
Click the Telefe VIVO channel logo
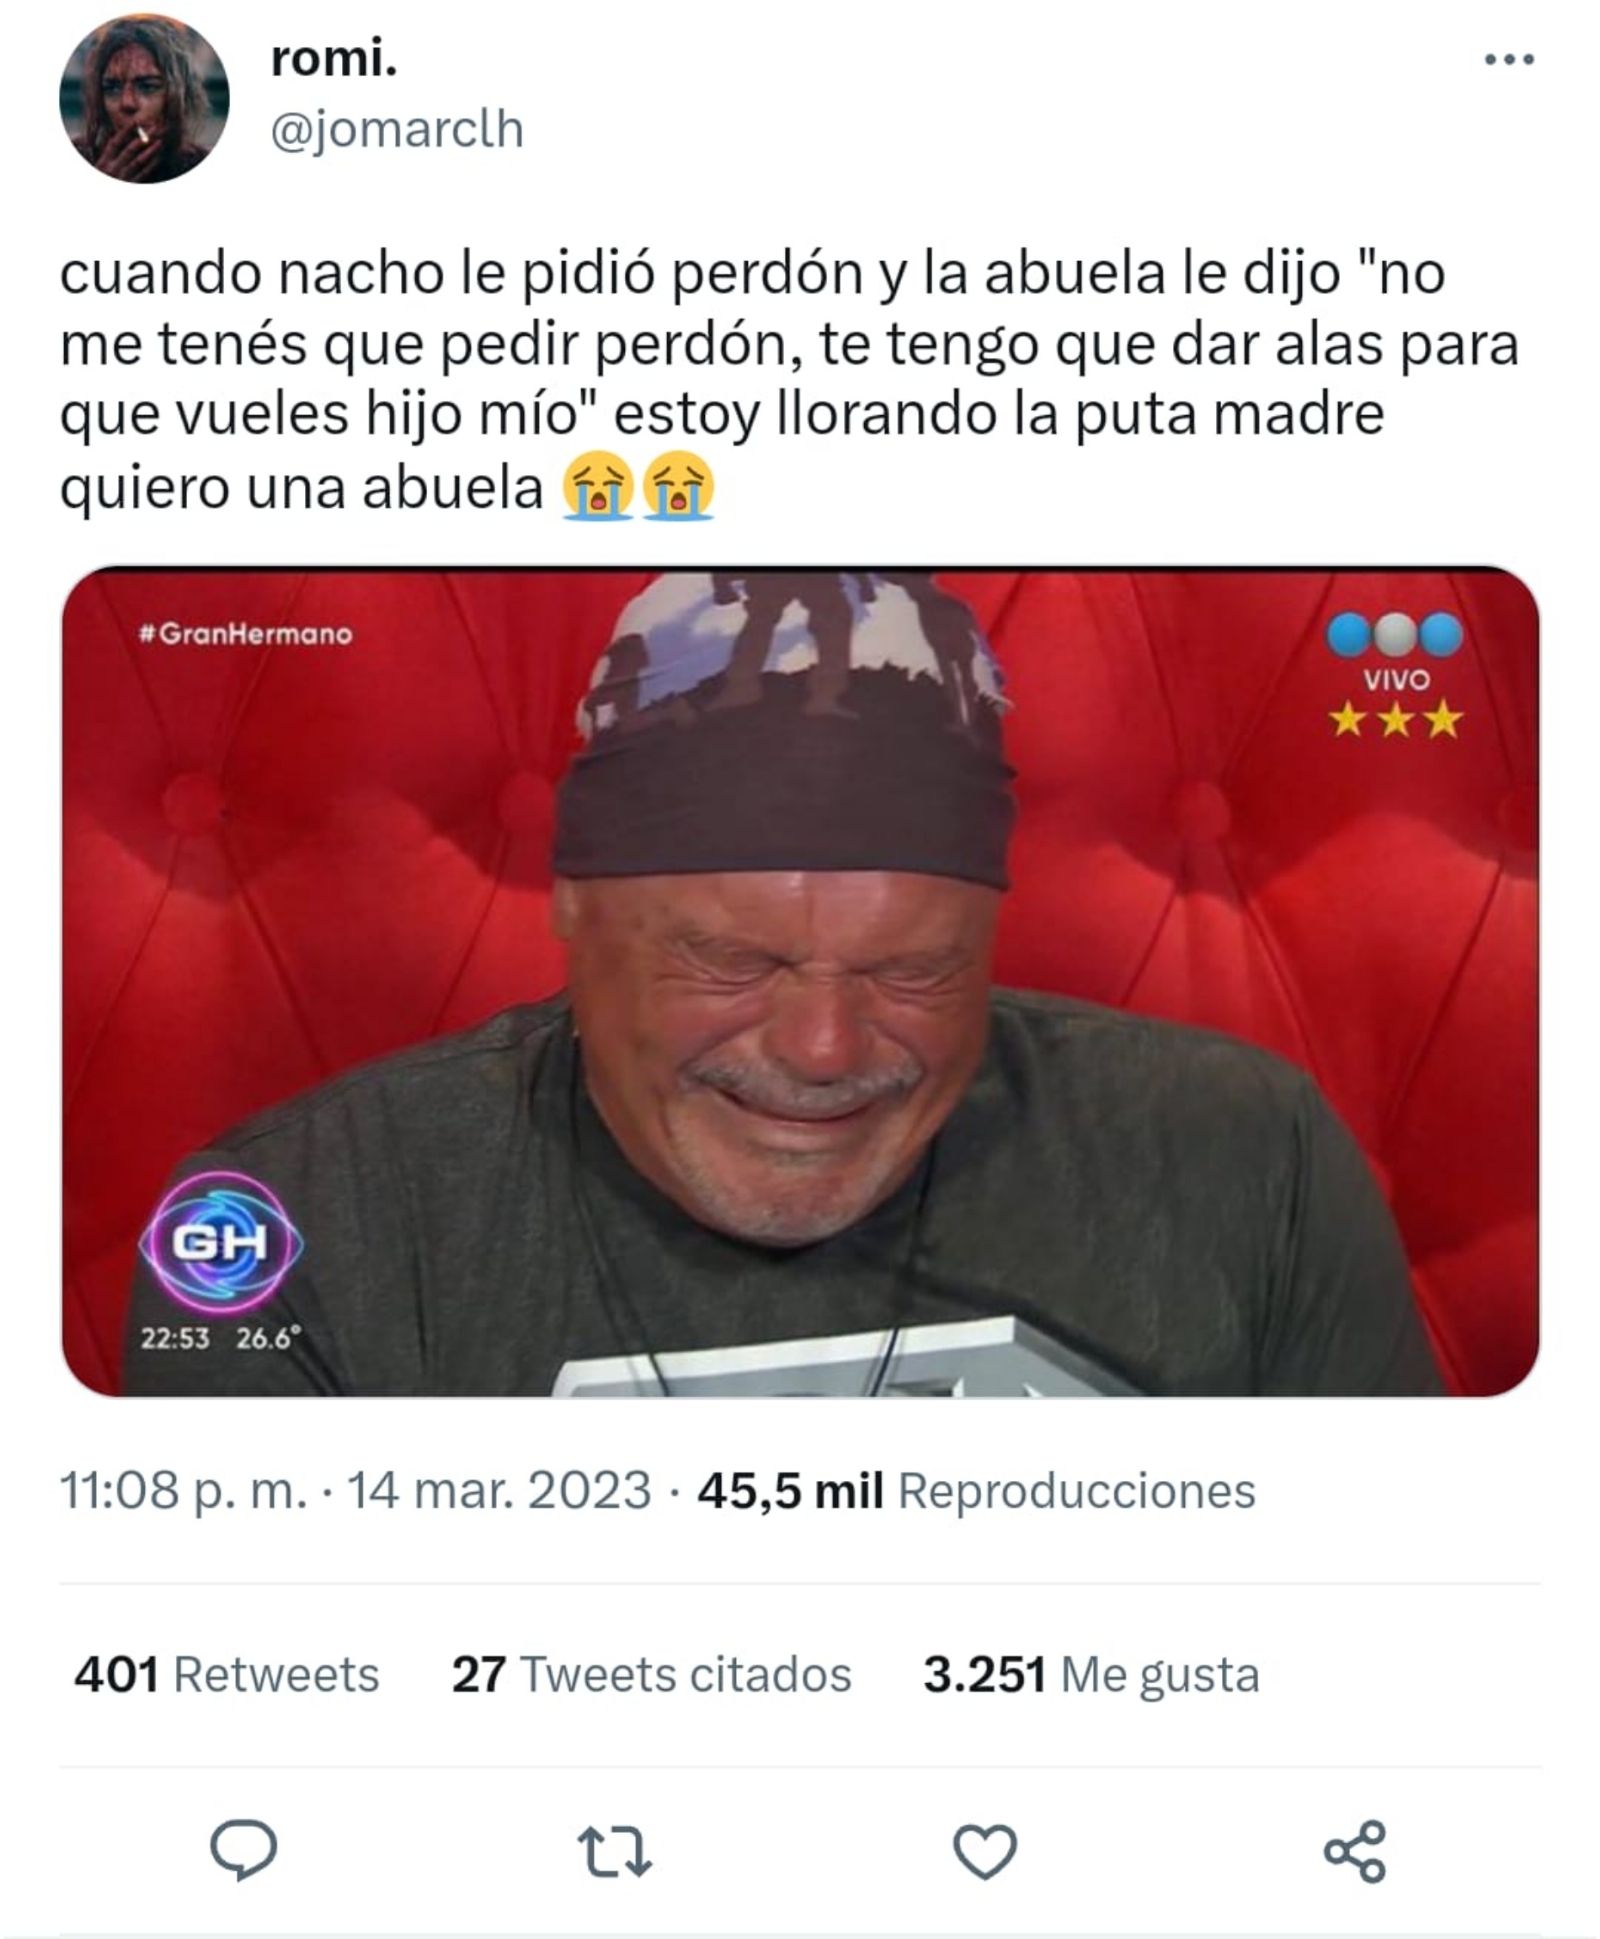[x=1396, y=675]
